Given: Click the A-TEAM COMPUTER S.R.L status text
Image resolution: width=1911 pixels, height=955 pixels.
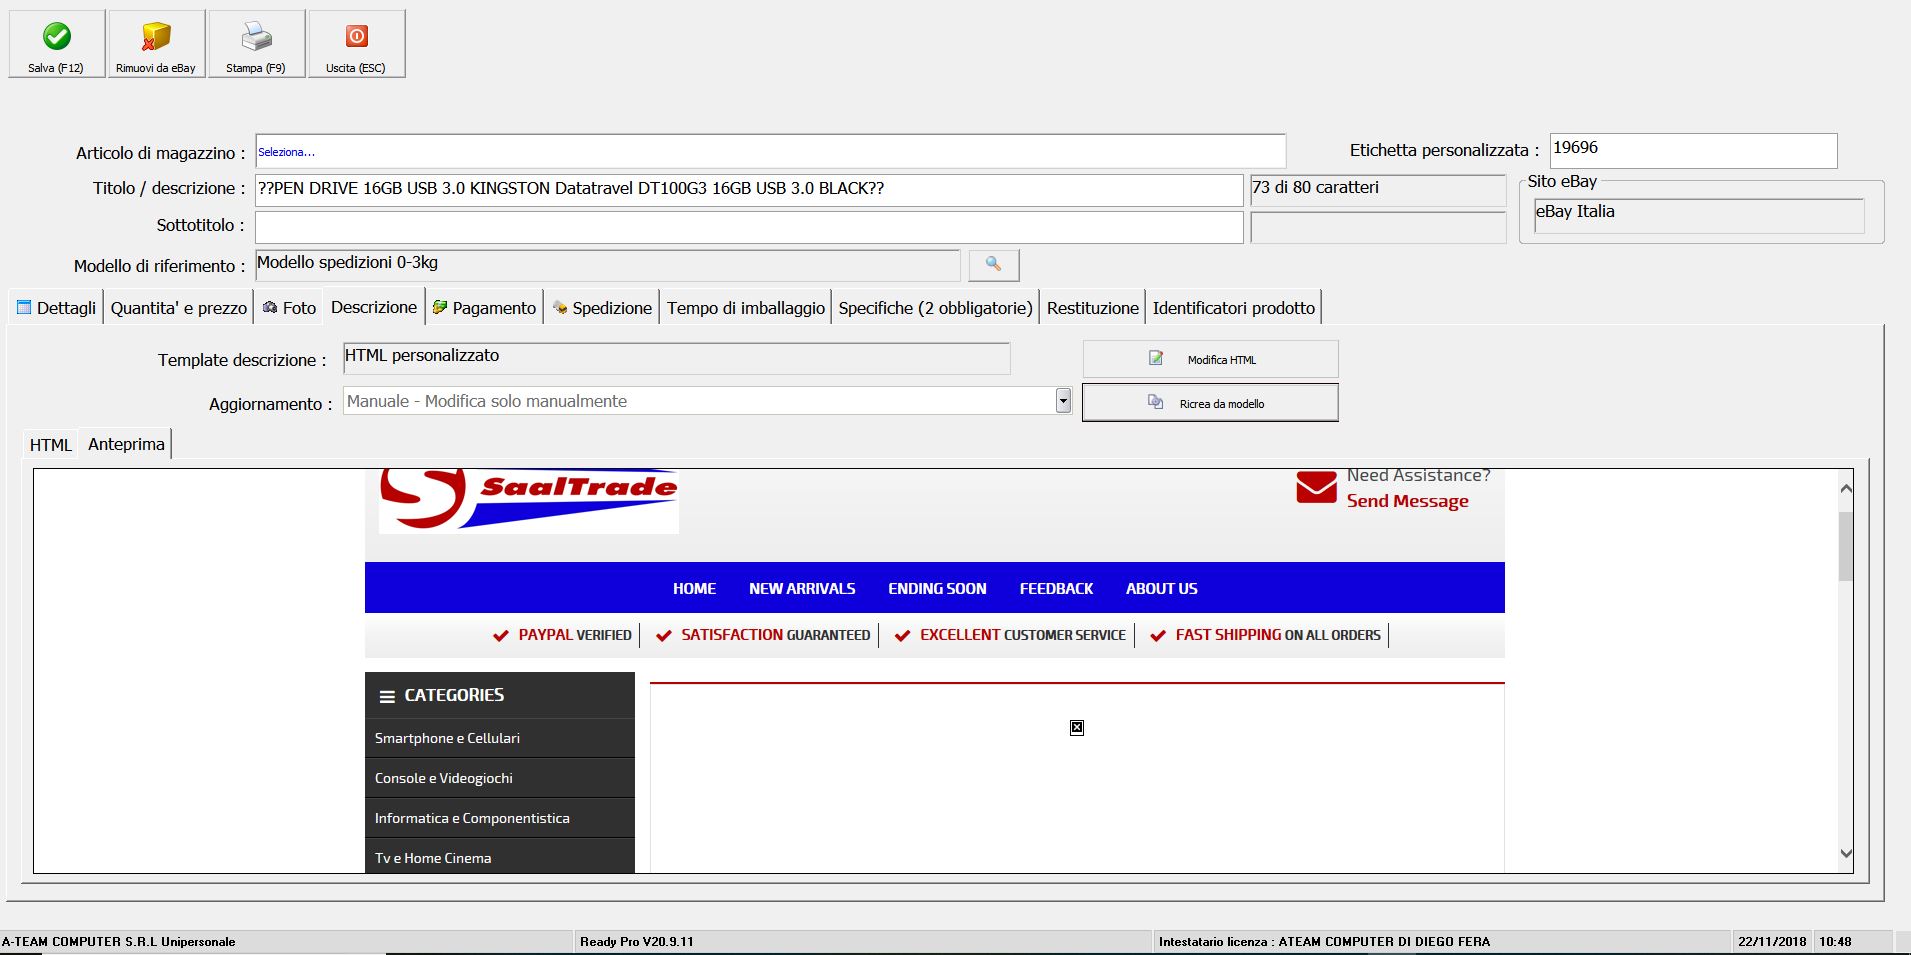Looking at the screenshot, I should 119,942.
